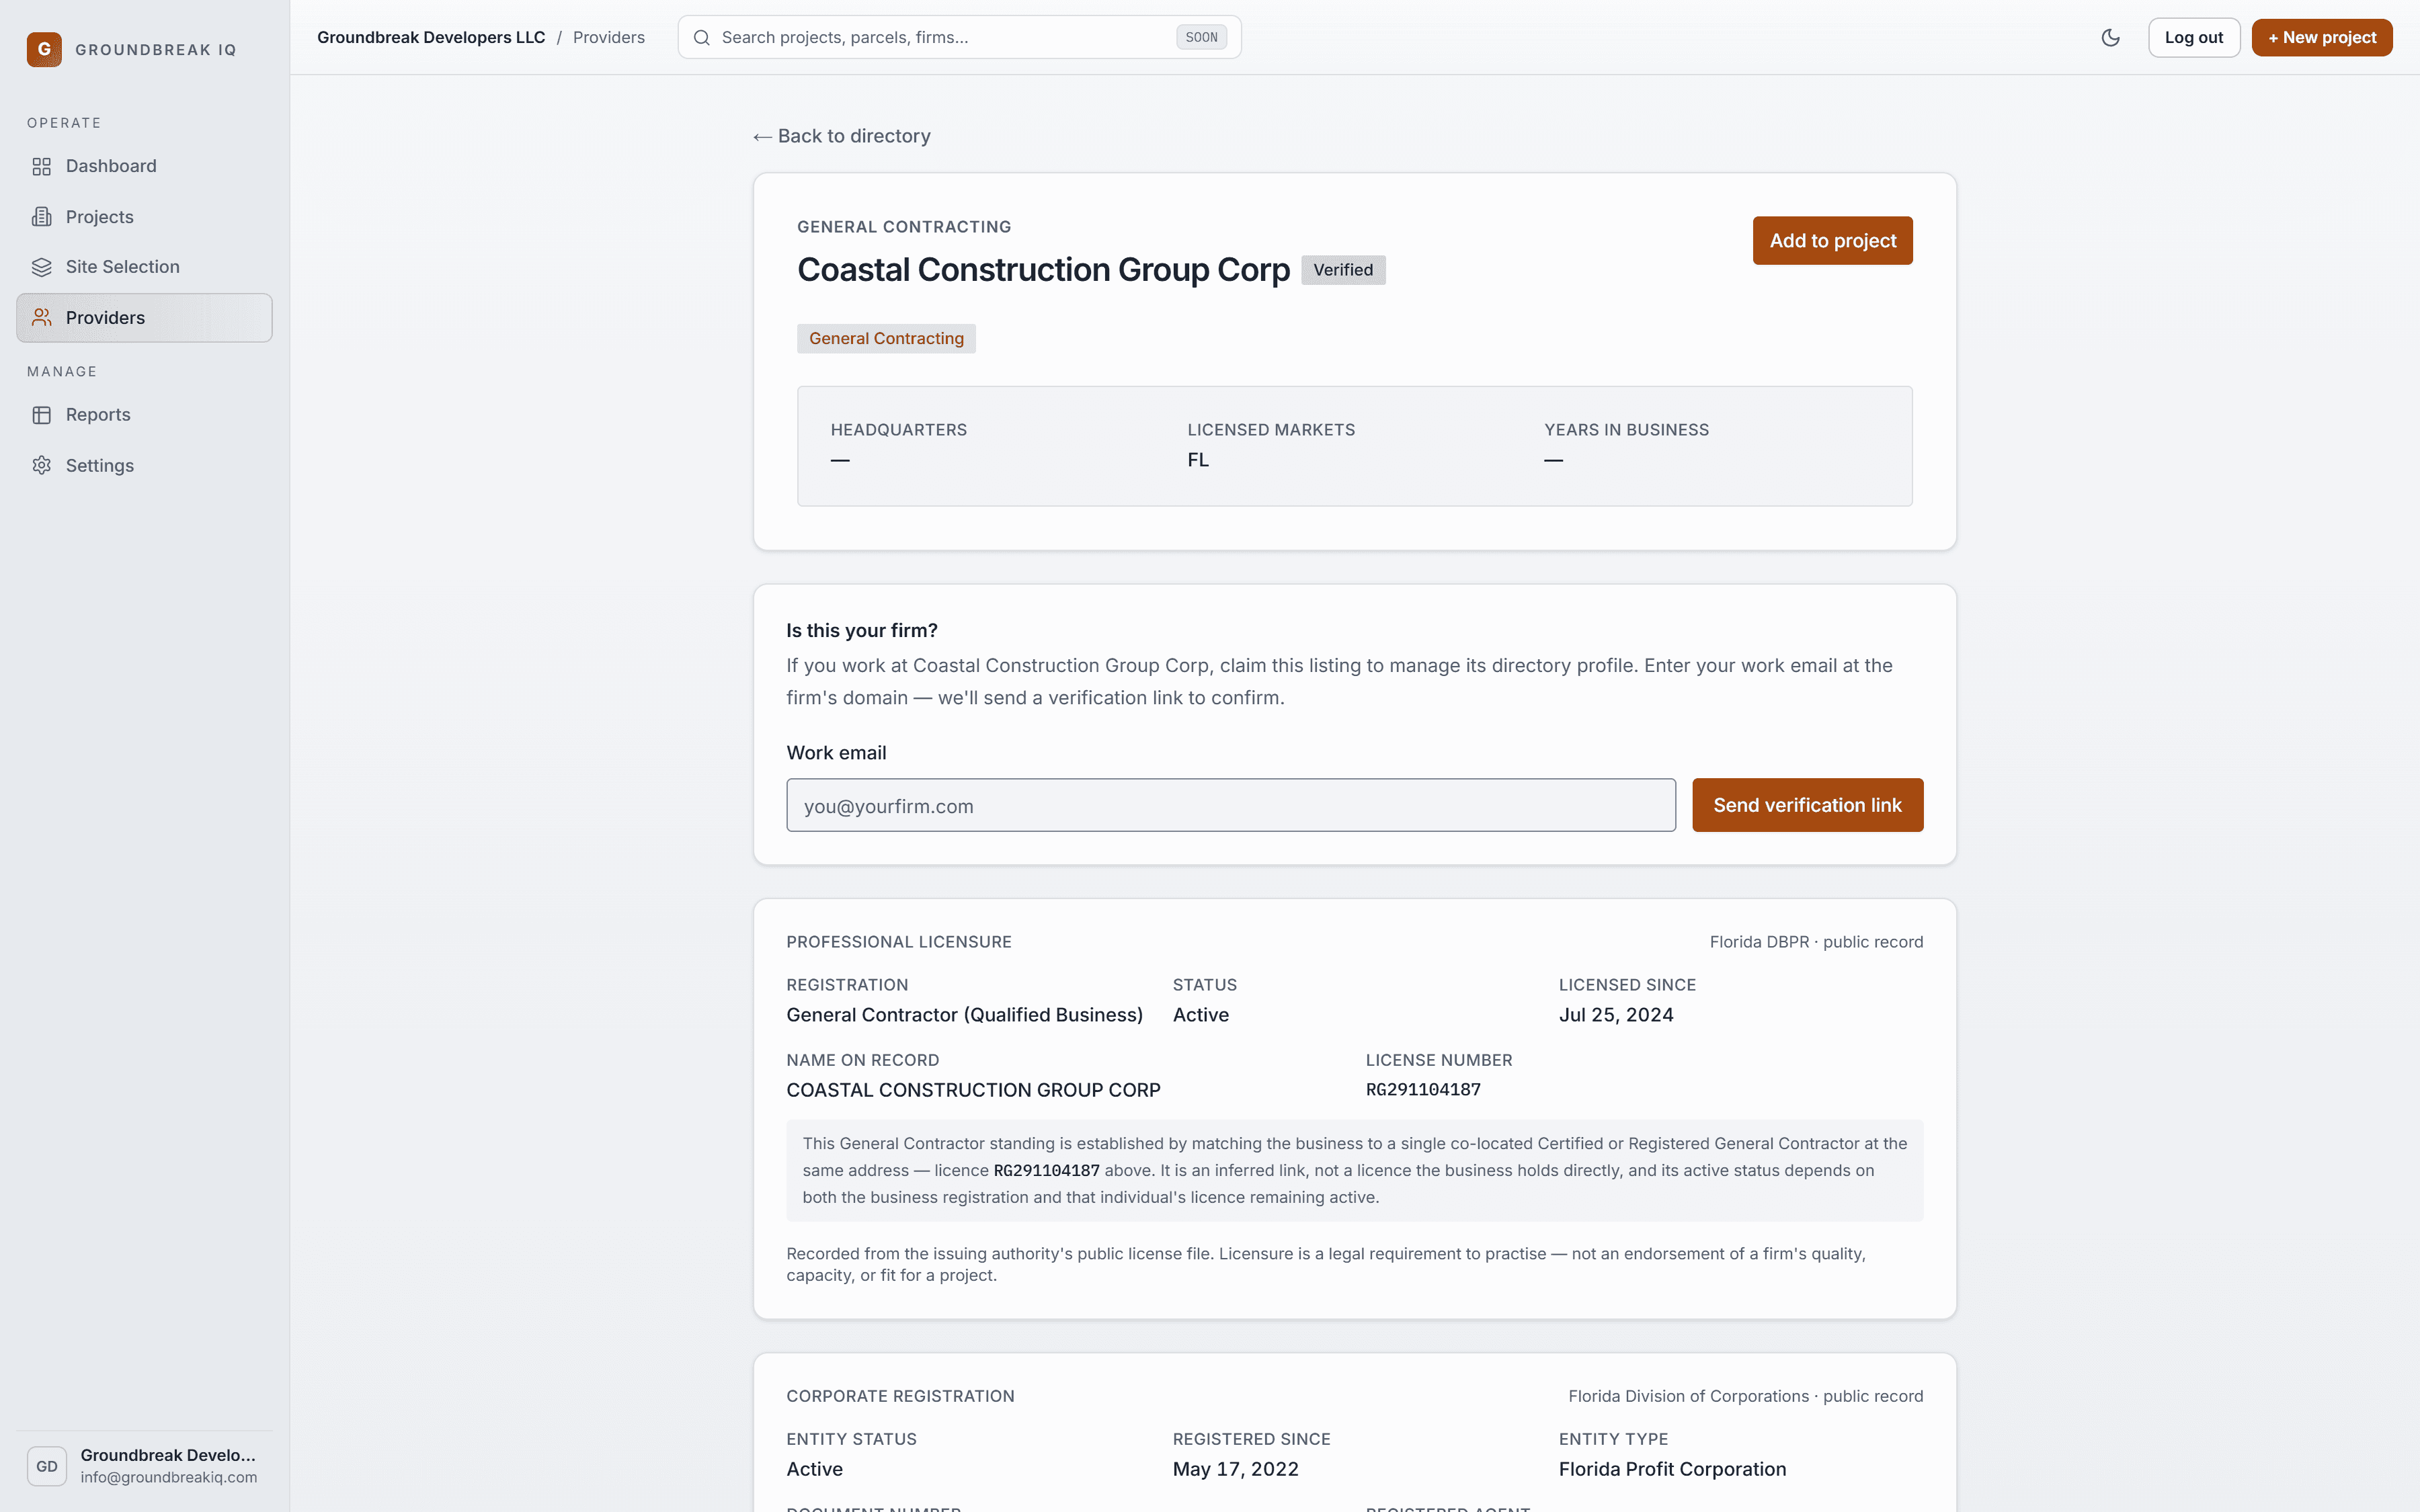2420x1512 pixels.
Task: Click the FL licensed markets value
Action: tap(1198, 460)
